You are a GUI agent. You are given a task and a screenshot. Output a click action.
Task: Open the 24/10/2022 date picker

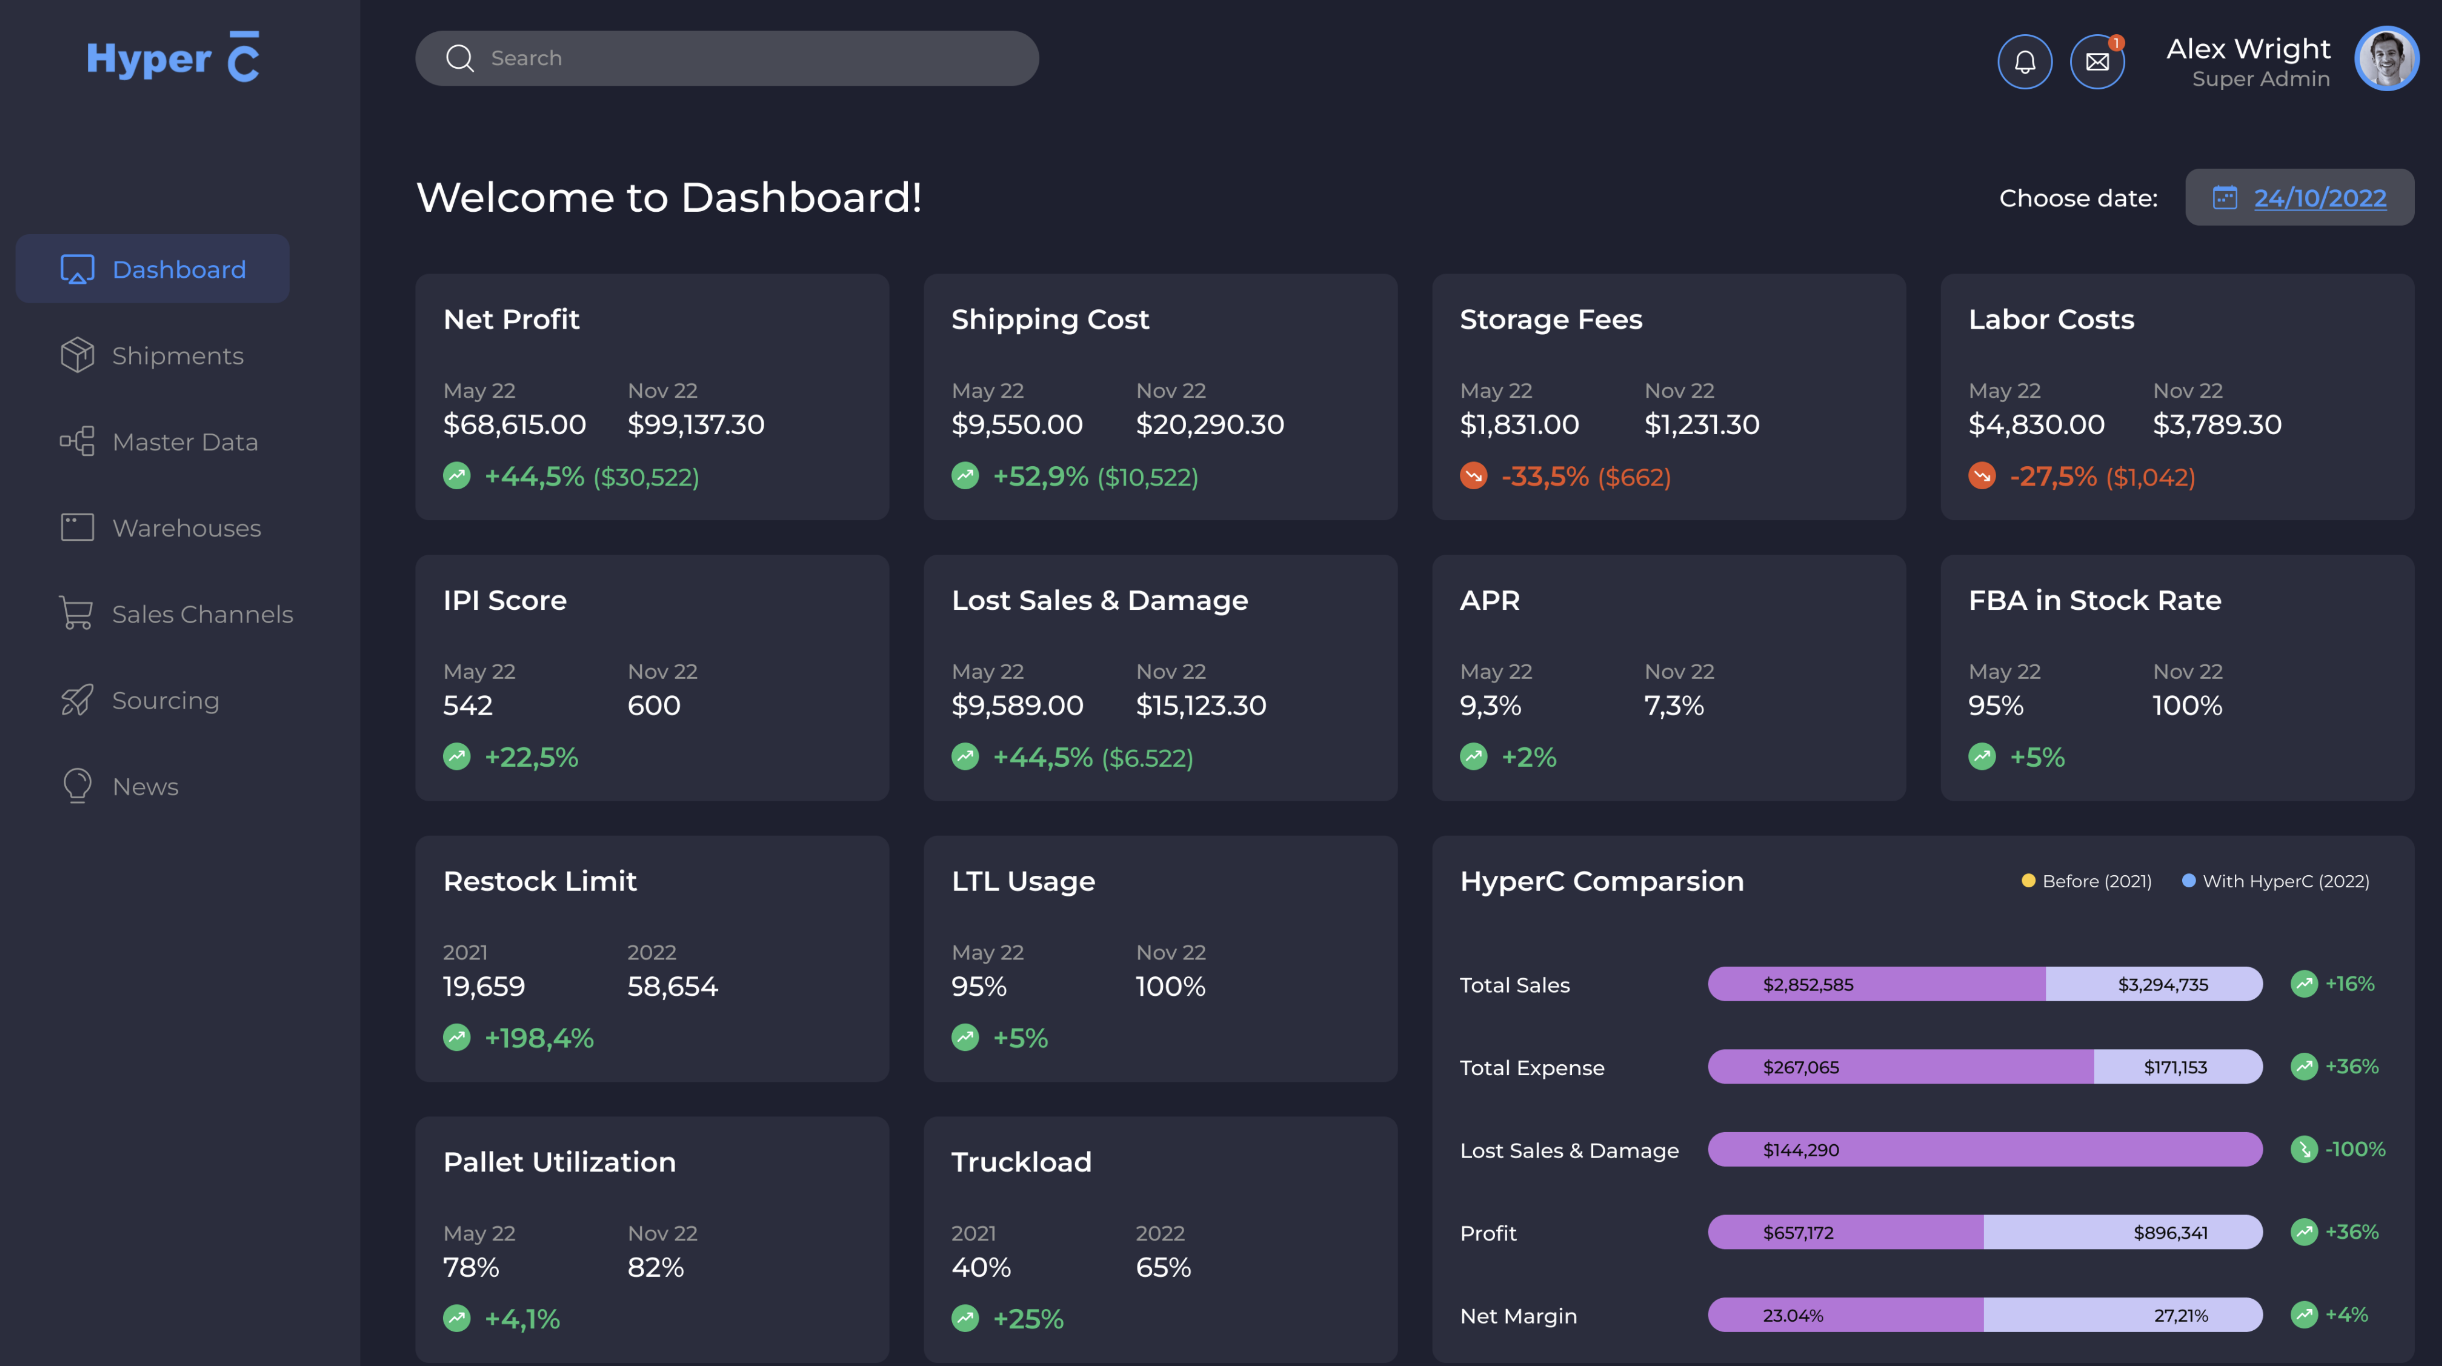[2319, 198]
